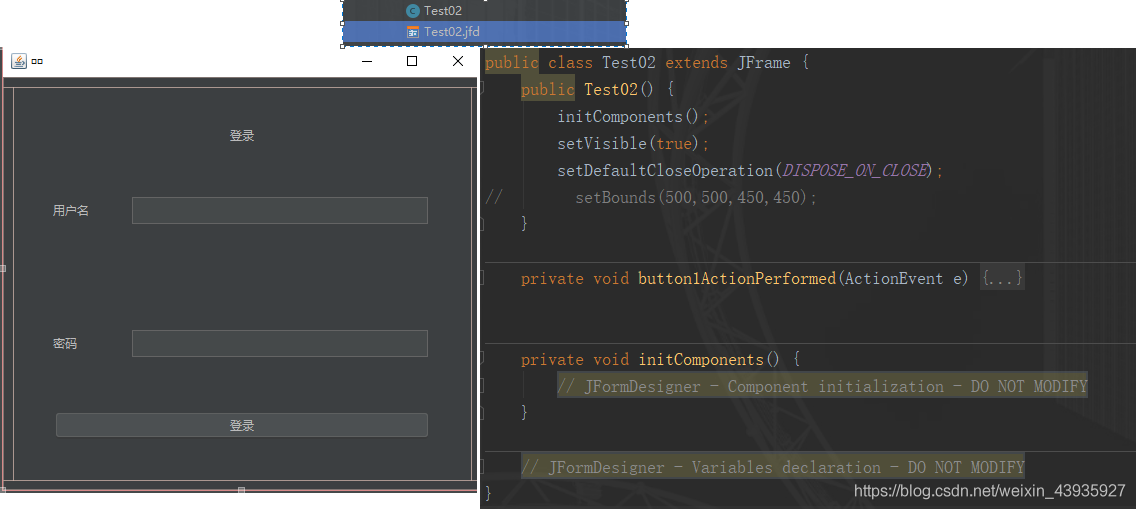Open the blog.csdn.net watermark link
This screenshot has height=510, width=1136.
coord(989,491)
